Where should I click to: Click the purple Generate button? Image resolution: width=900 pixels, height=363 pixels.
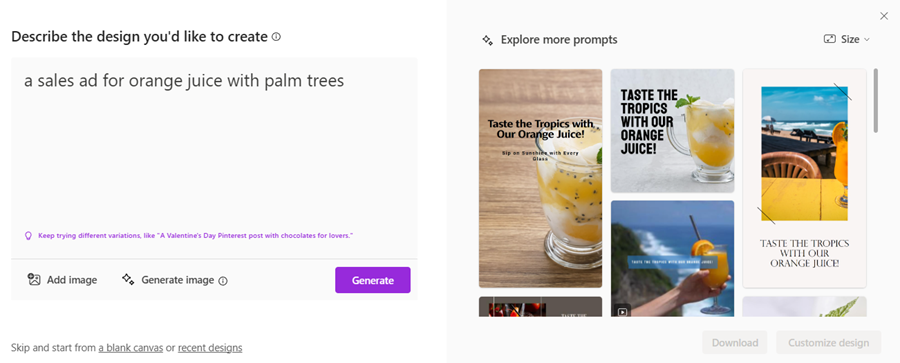coord(373,280)
